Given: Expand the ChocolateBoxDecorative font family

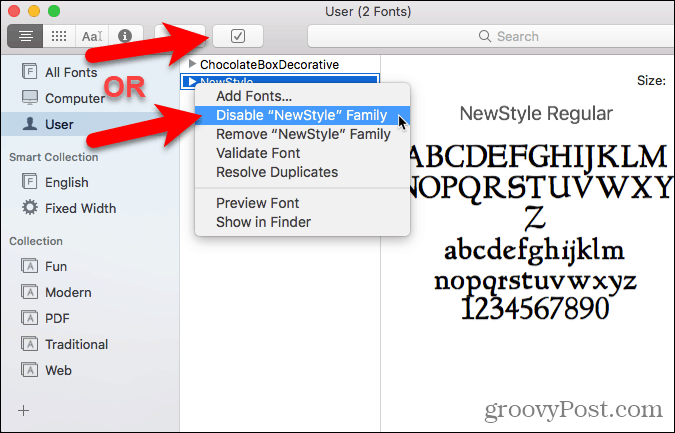Looking at the screenshot, I should [192, 64].
